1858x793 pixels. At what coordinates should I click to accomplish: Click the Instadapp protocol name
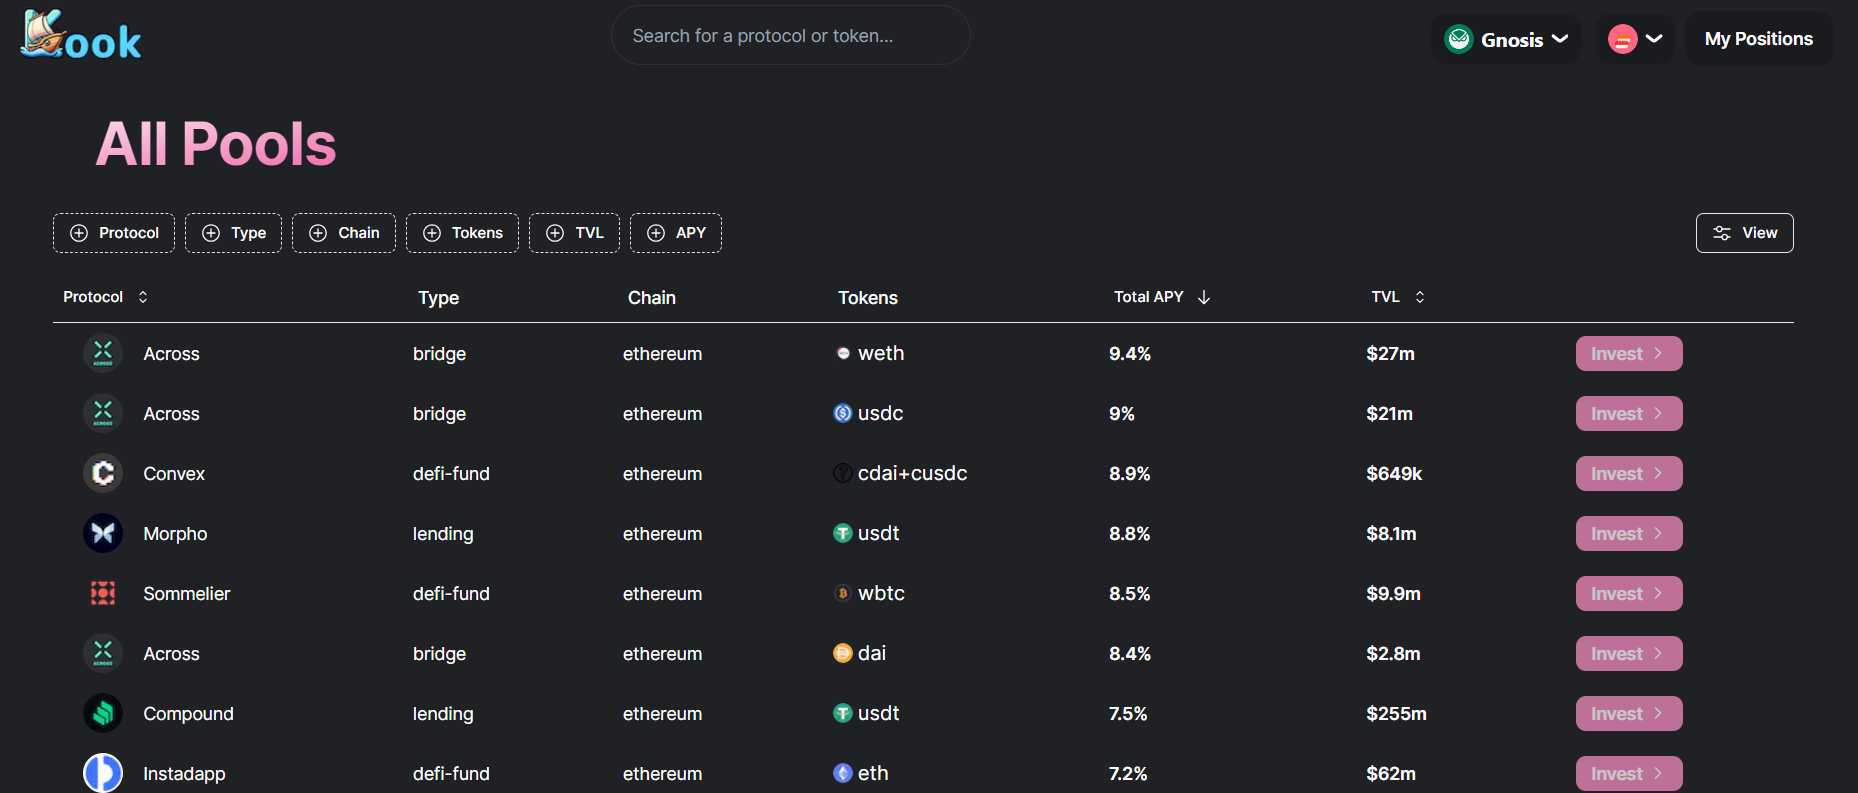tap(184, 774)
